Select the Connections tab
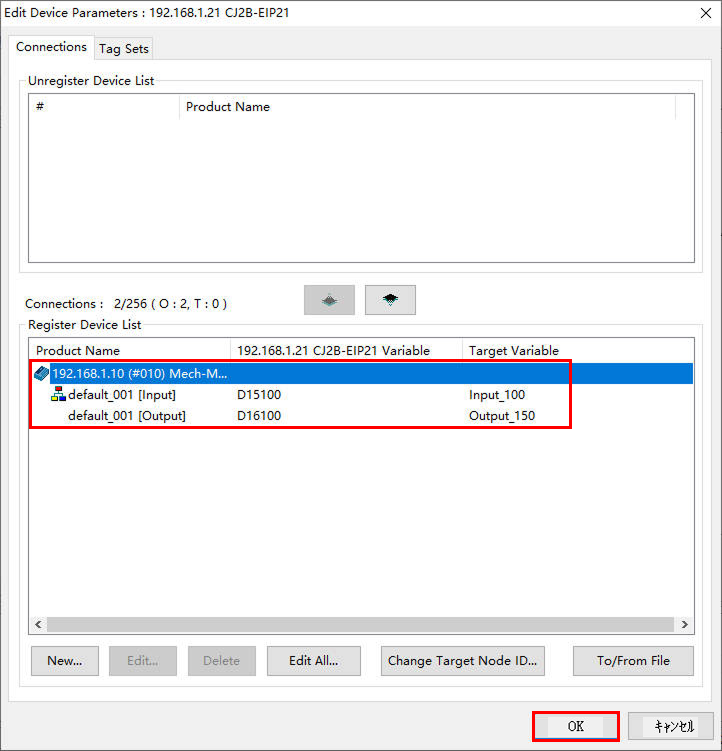The height and width of the screenshot is (751, 722). tap(51, 47)
